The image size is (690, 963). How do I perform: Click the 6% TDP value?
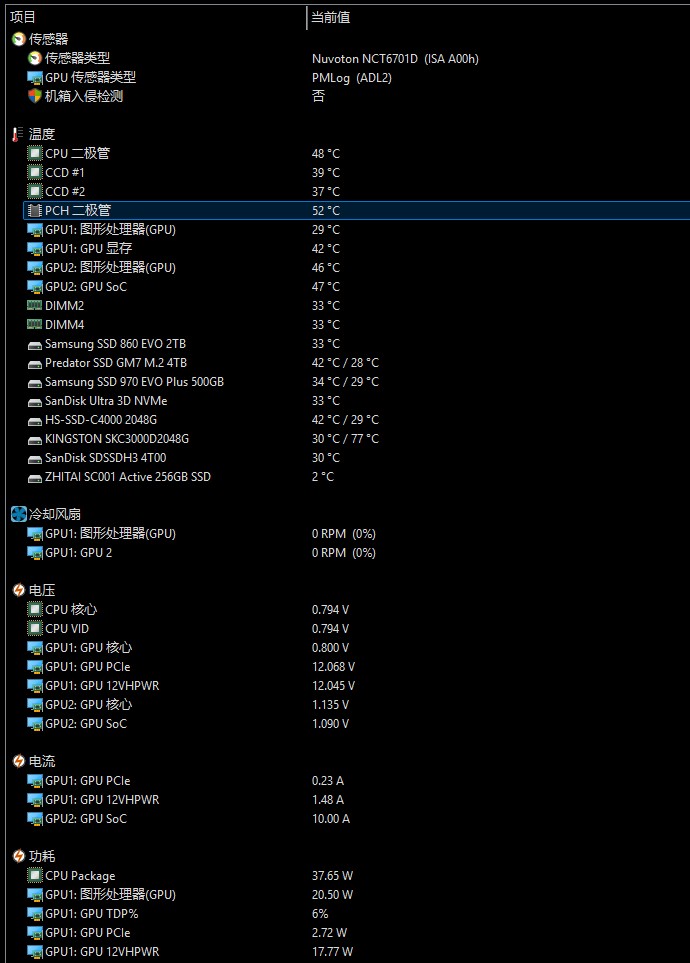320,914
